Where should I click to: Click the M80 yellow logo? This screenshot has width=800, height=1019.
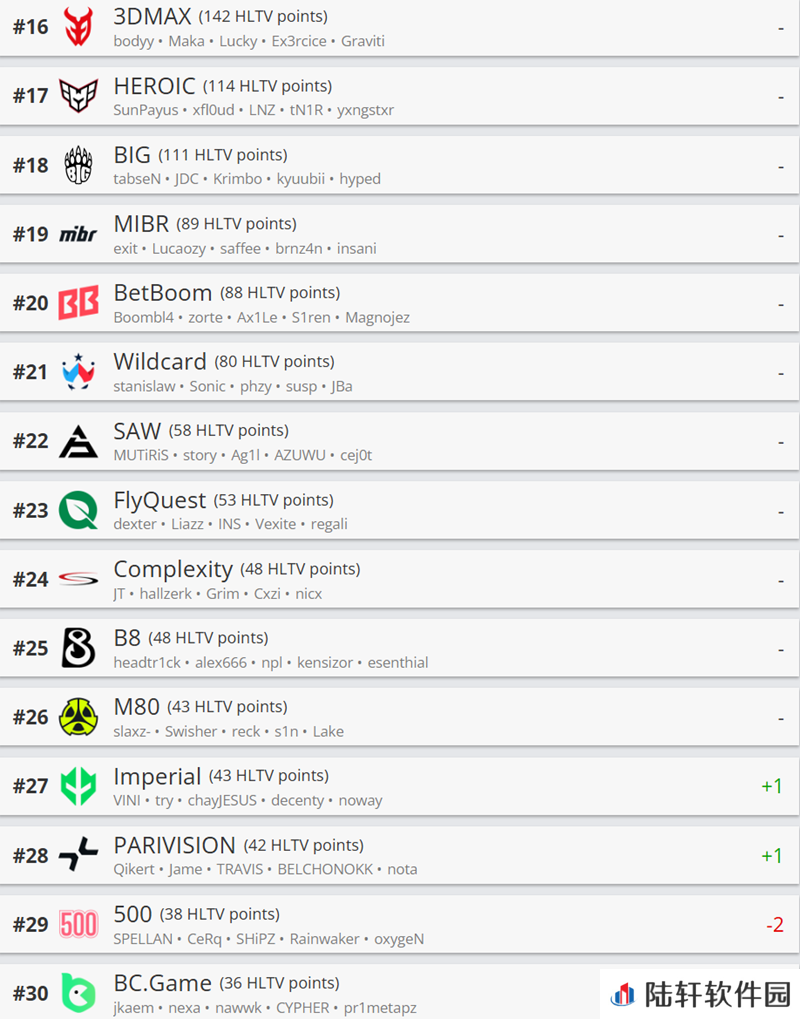(x=78, y=717)
